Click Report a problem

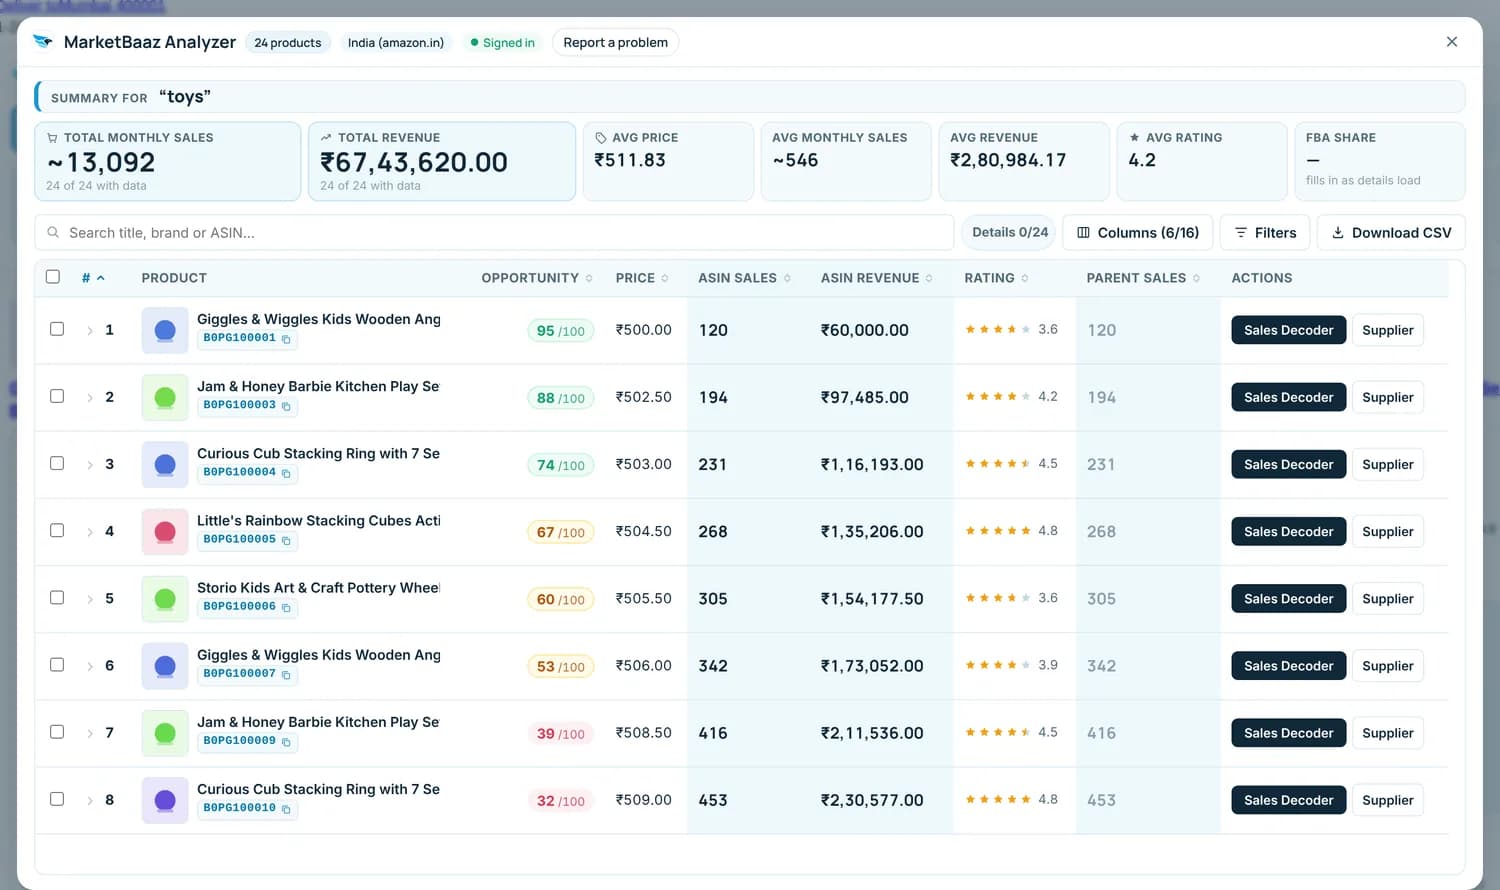[615, 42]
